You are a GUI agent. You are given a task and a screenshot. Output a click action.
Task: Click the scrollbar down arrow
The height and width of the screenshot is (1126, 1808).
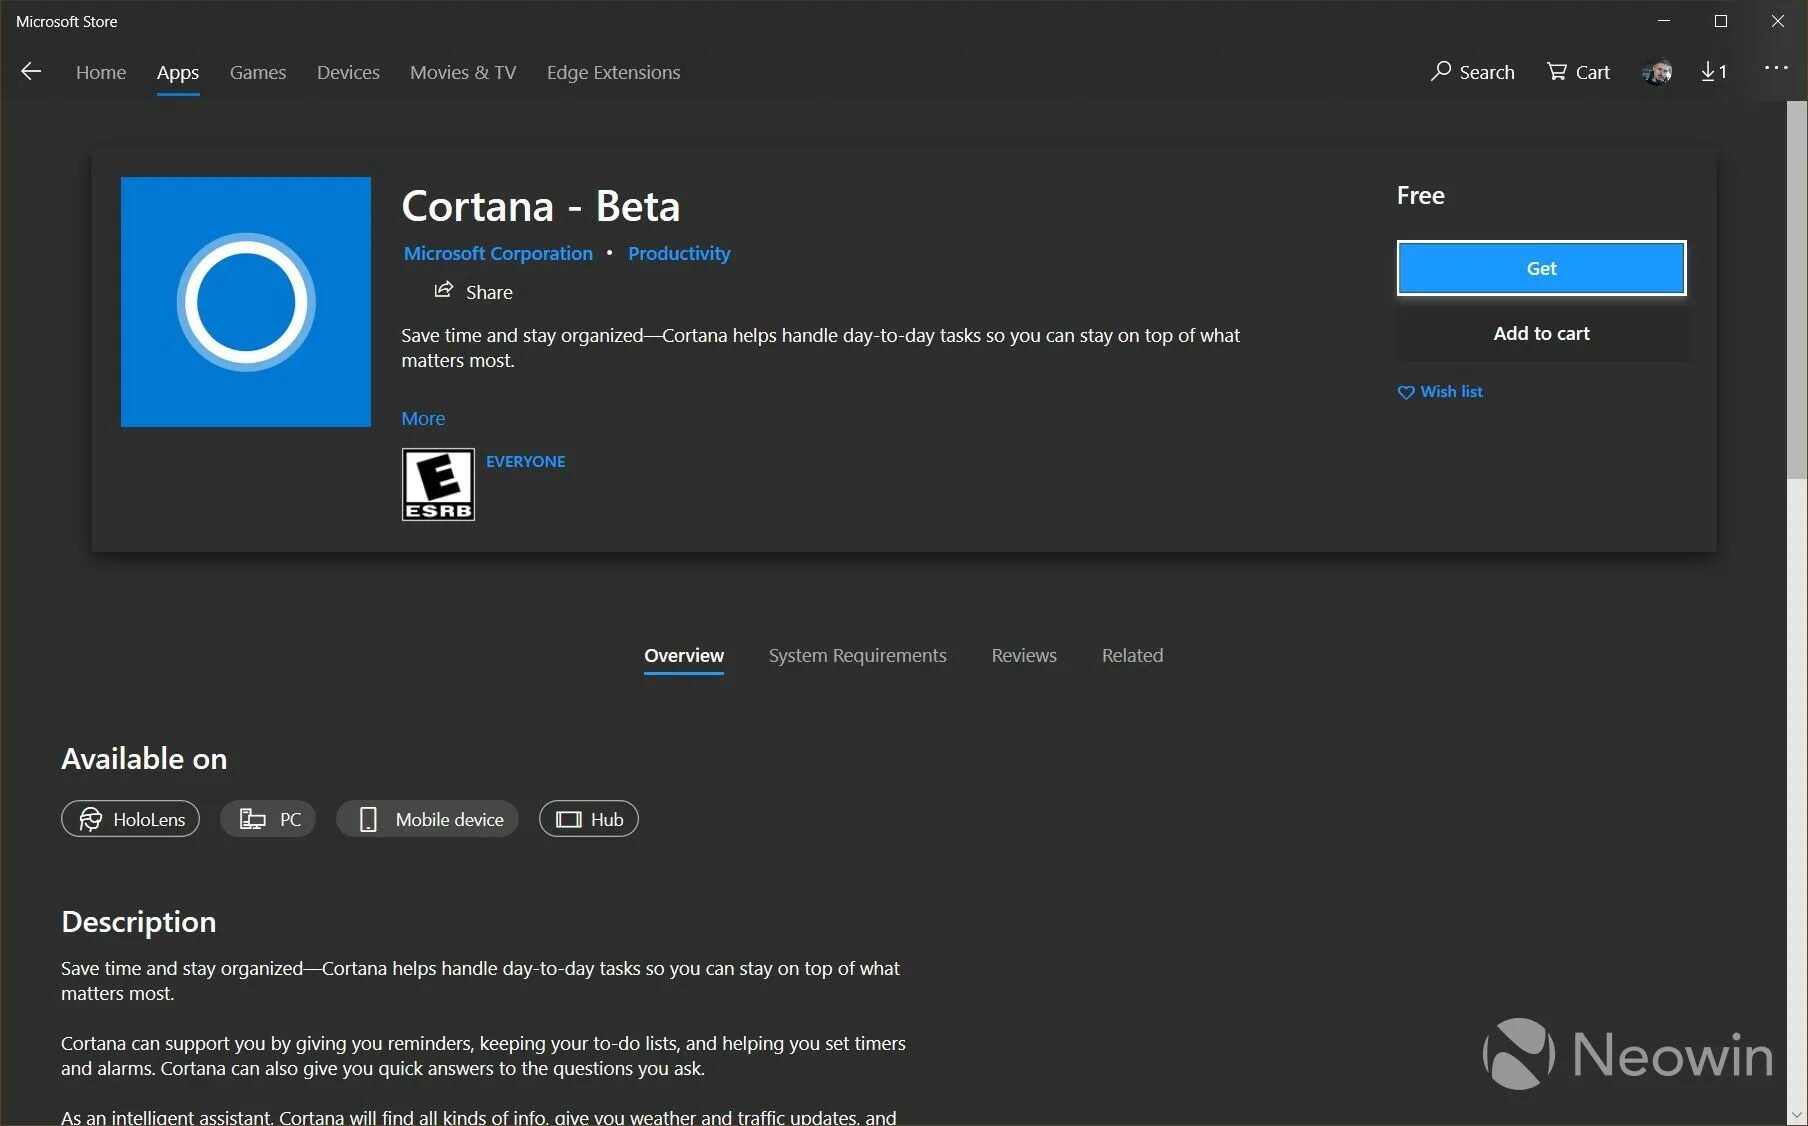pyautogui.click(x=1797, y=1114)
